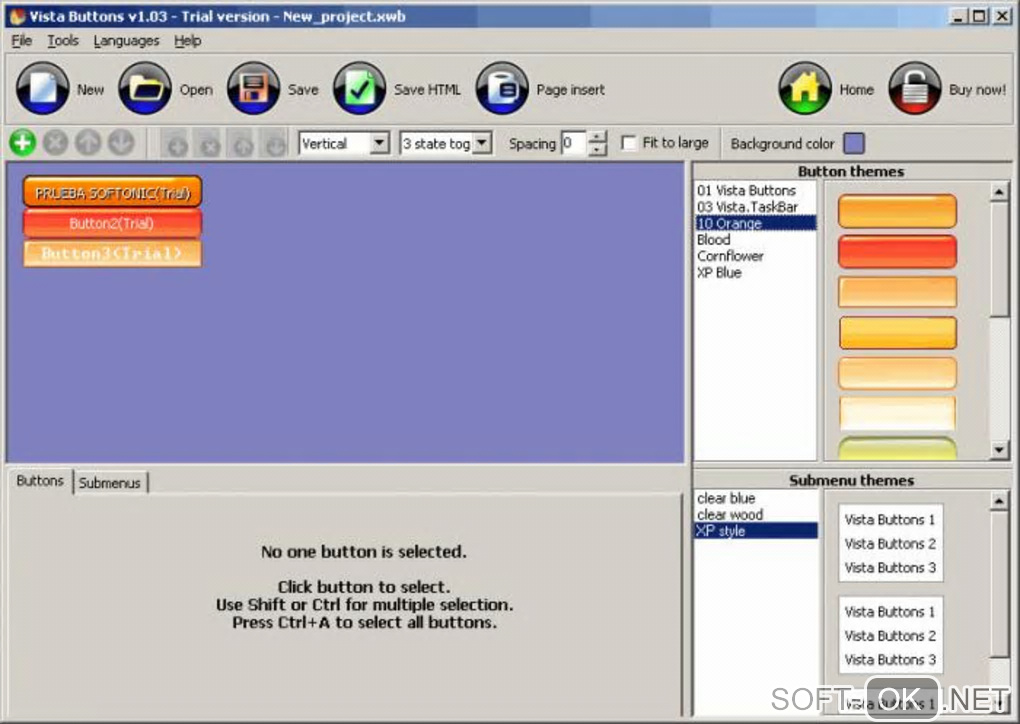Pick the first orange button style thumbnail
Screen dimensions: 1020x724
[897, 211]
